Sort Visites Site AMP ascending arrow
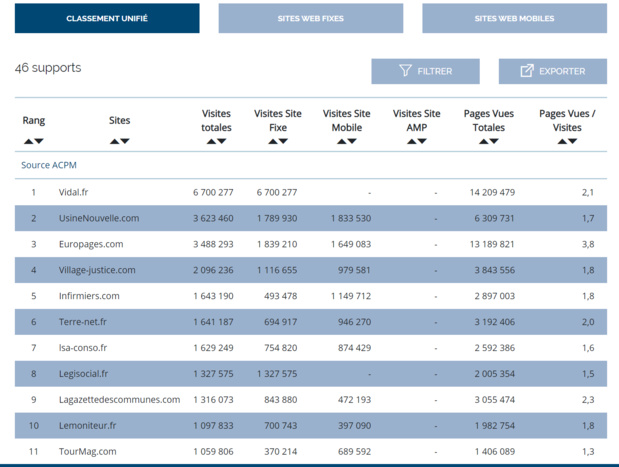619x467 pixels. [x=411, y=142]
